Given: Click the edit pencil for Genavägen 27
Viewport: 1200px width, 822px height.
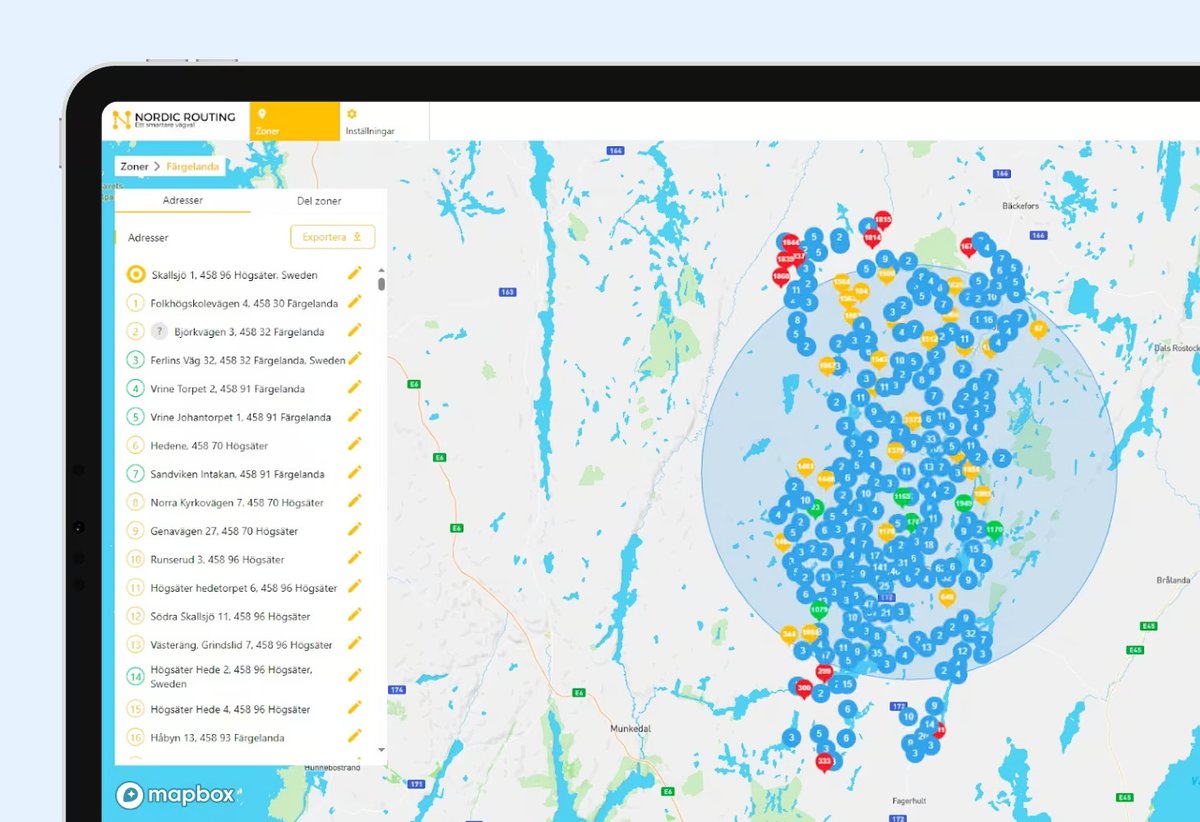Looking at the screenshot, I should coord(354,530).
